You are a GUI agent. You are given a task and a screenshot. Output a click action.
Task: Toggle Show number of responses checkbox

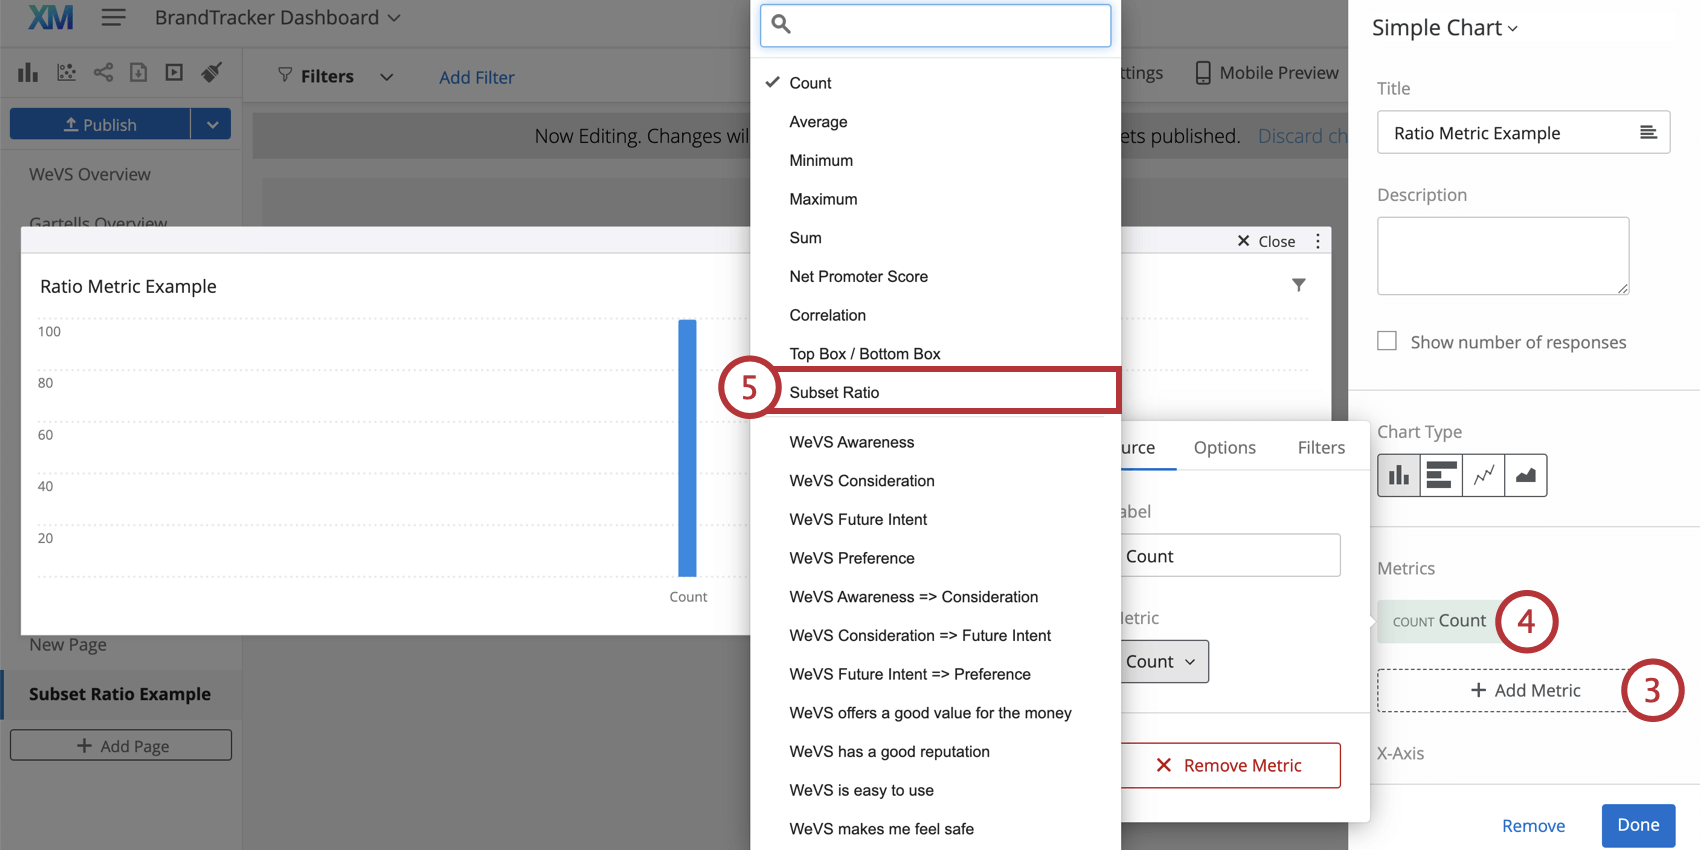[x=1387, y=341]
